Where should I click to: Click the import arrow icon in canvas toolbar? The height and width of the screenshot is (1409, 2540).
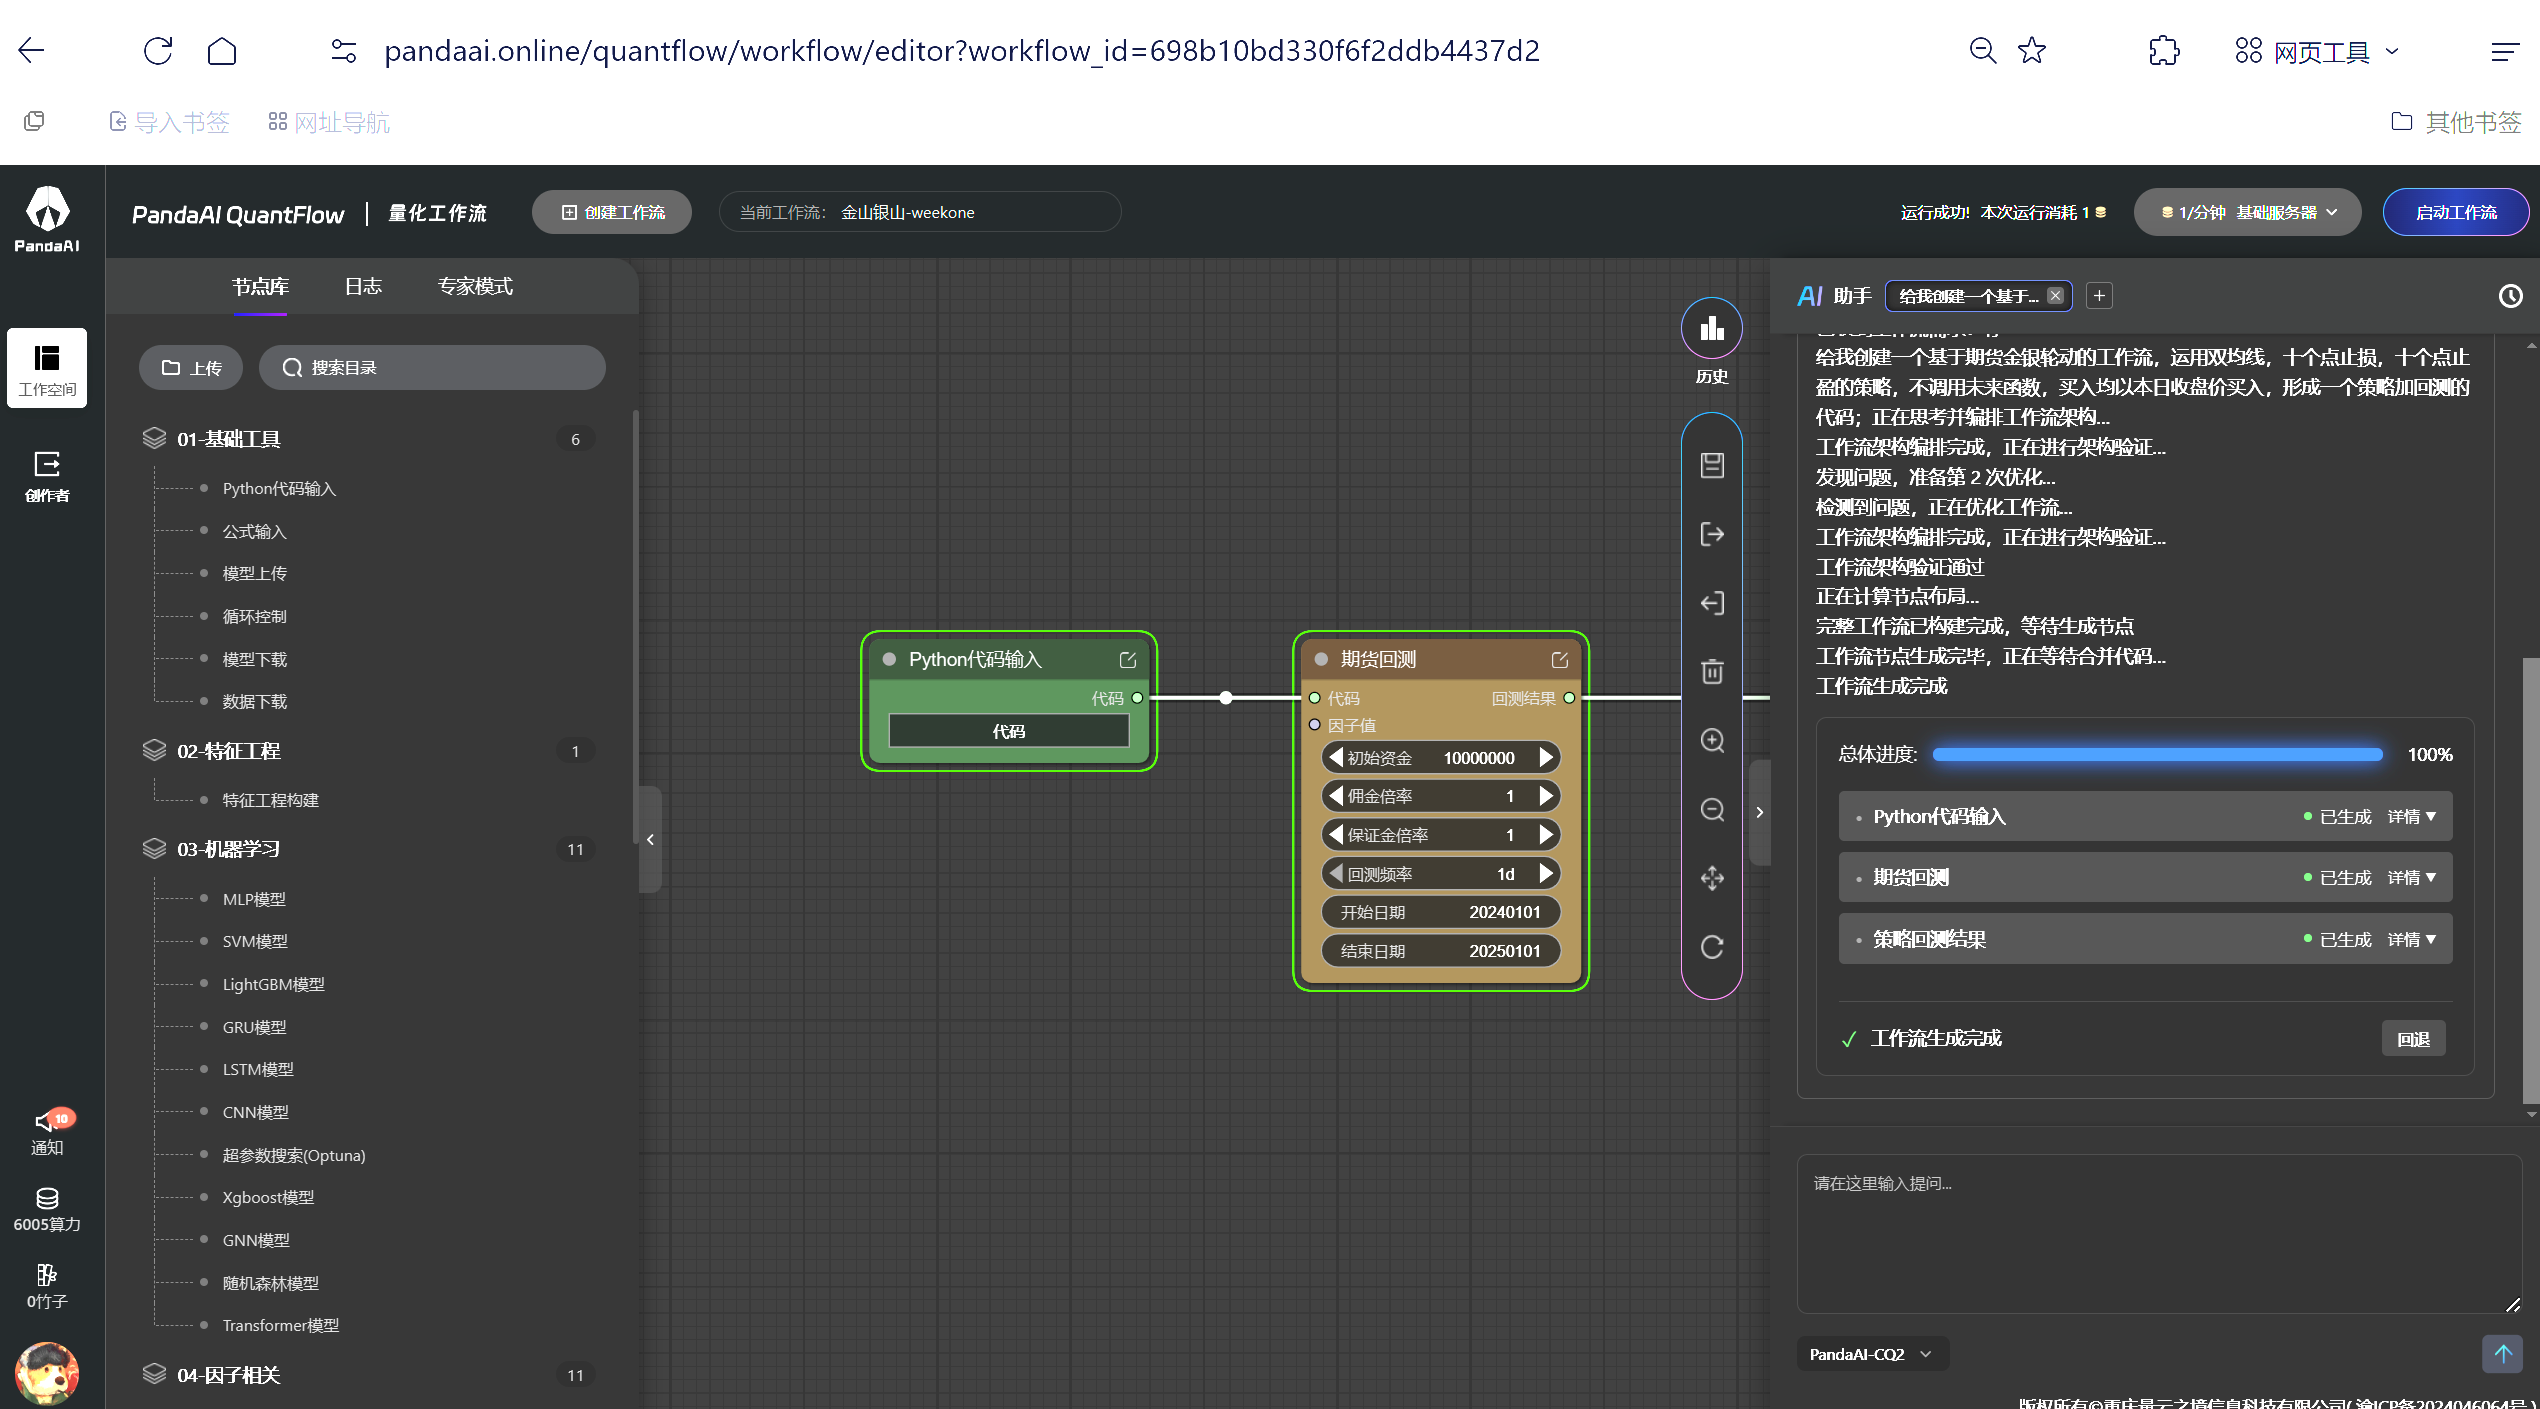pyautogui.click(x=1712, y=603)
